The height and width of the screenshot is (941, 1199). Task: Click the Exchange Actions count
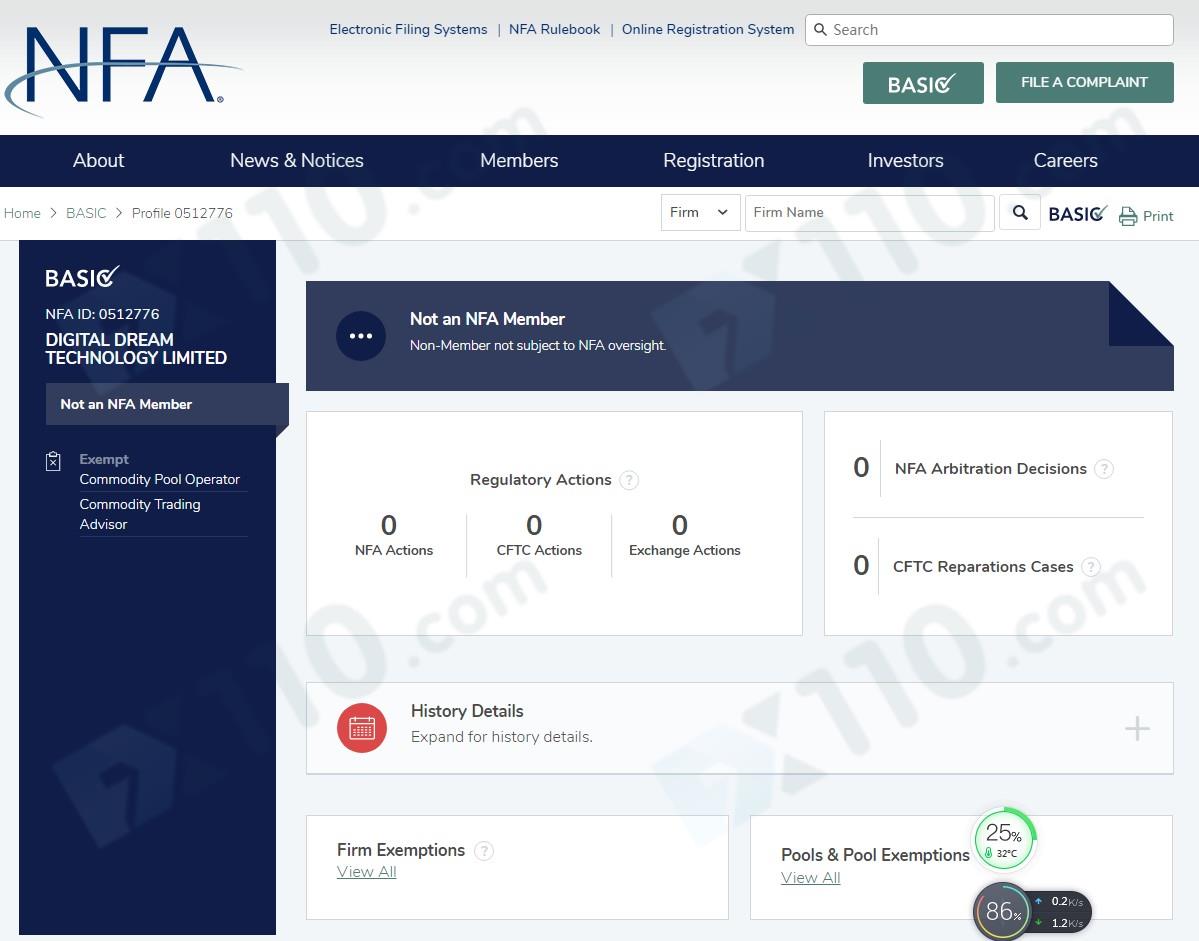pyautogui.click(x=679, y=525)
